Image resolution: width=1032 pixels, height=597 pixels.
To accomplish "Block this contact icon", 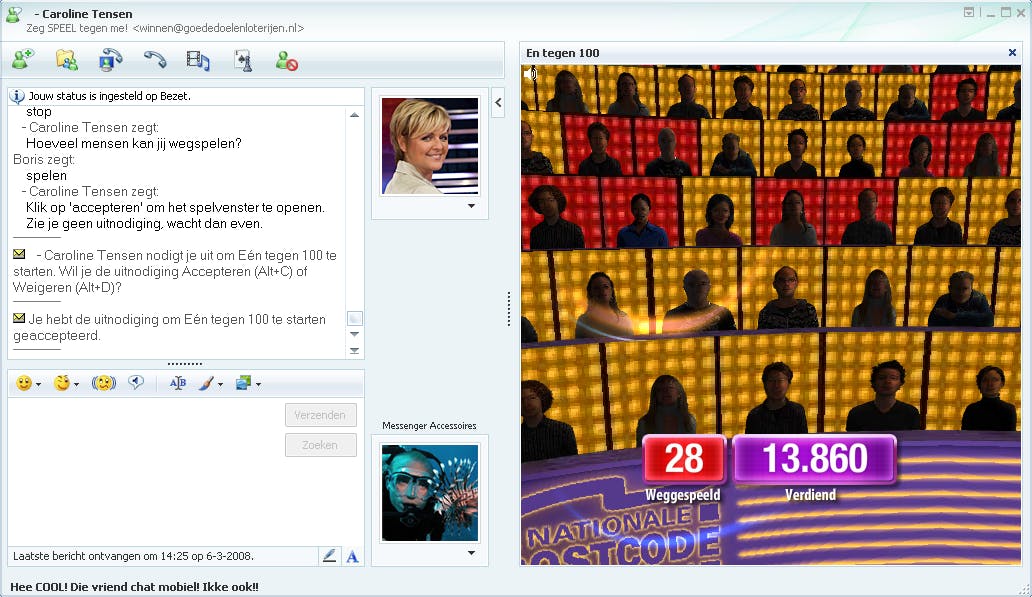I will (286, 61).
